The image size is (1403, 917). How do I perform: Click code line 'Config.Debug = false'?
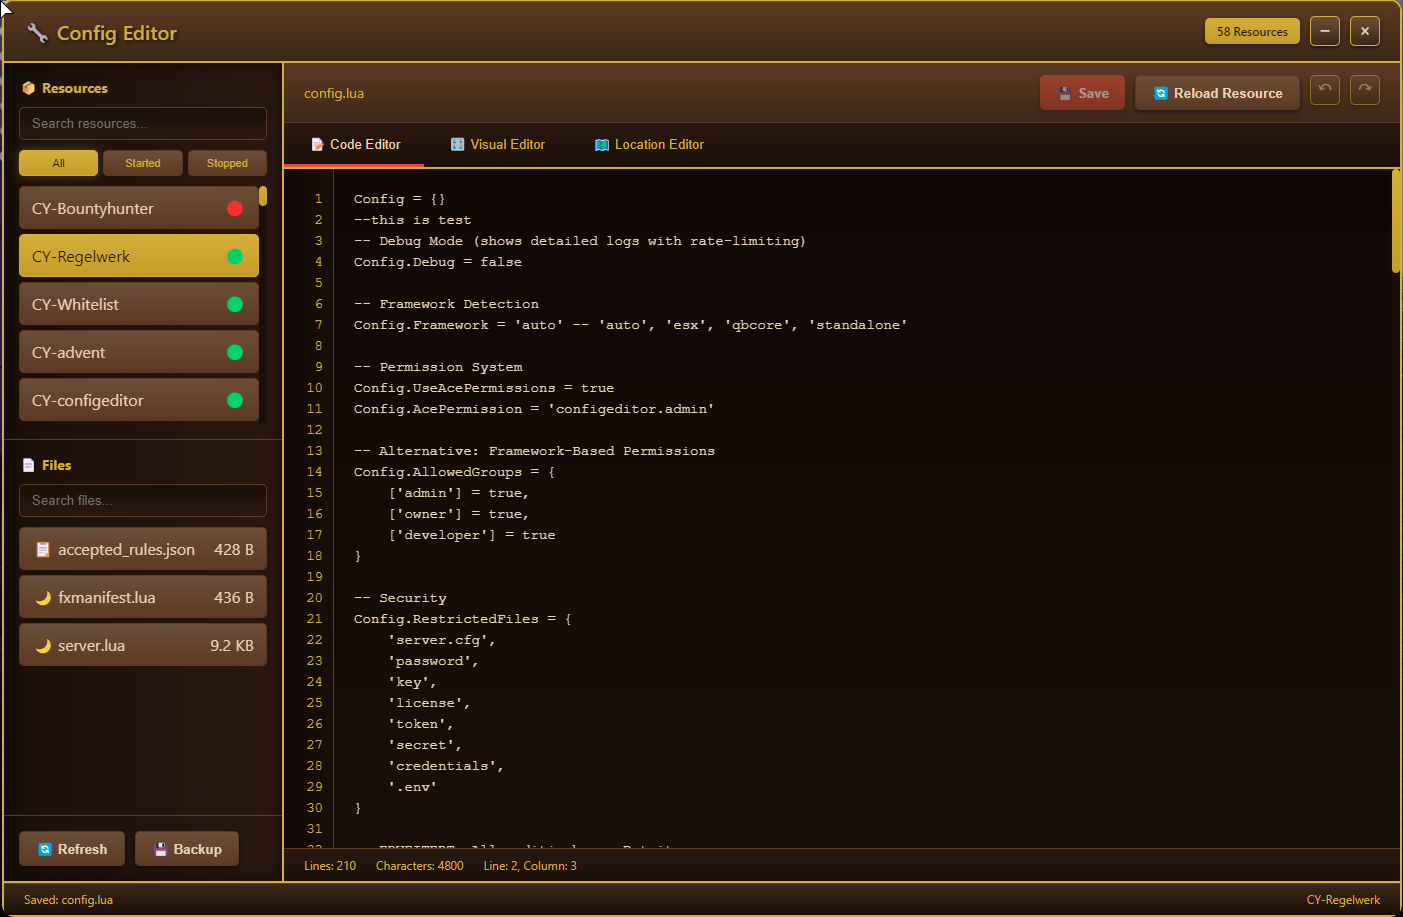tap(438, 262)
